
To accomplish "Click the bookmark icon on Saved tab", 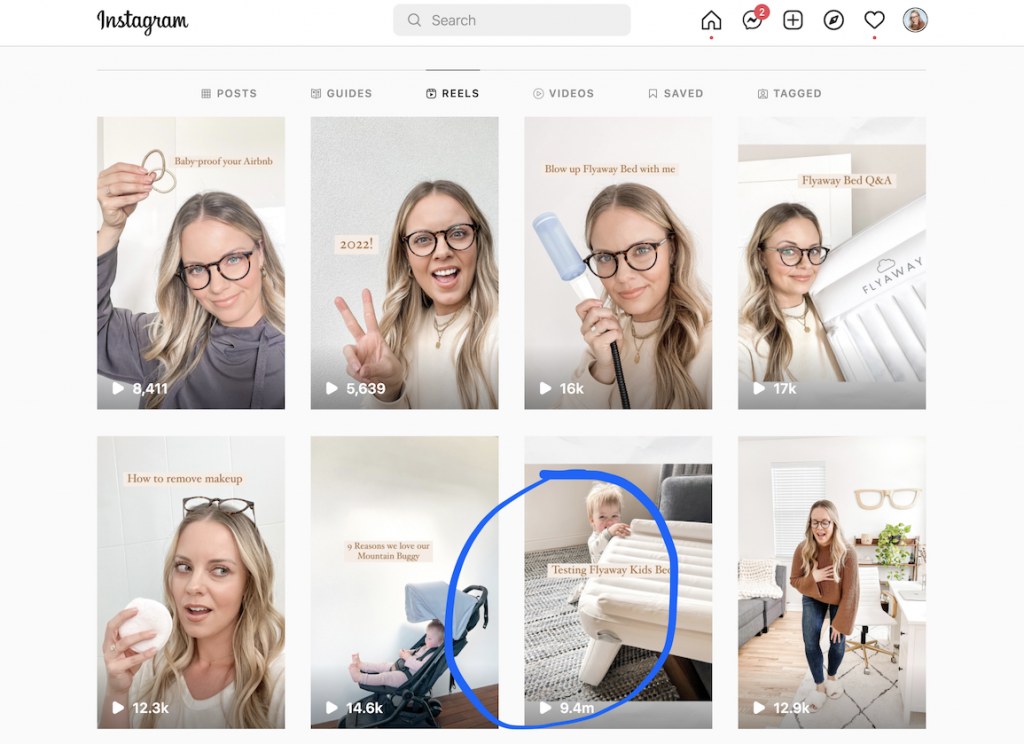I will click(652, 93).
